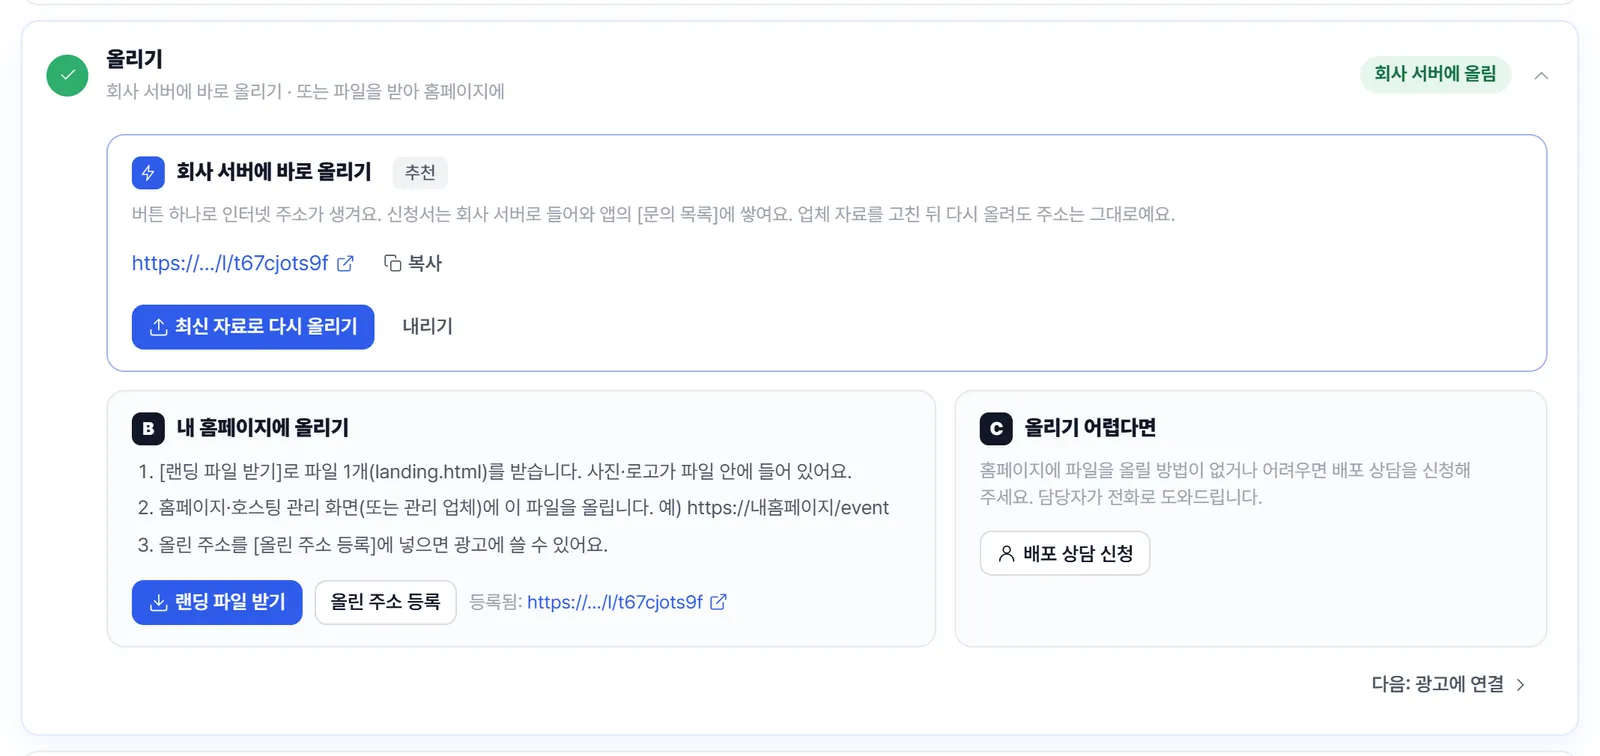Viewport: 1600px width, 756px height.
Task: Click the 내 홈페이지에 올리기 heading
Action: pos(263,428)
